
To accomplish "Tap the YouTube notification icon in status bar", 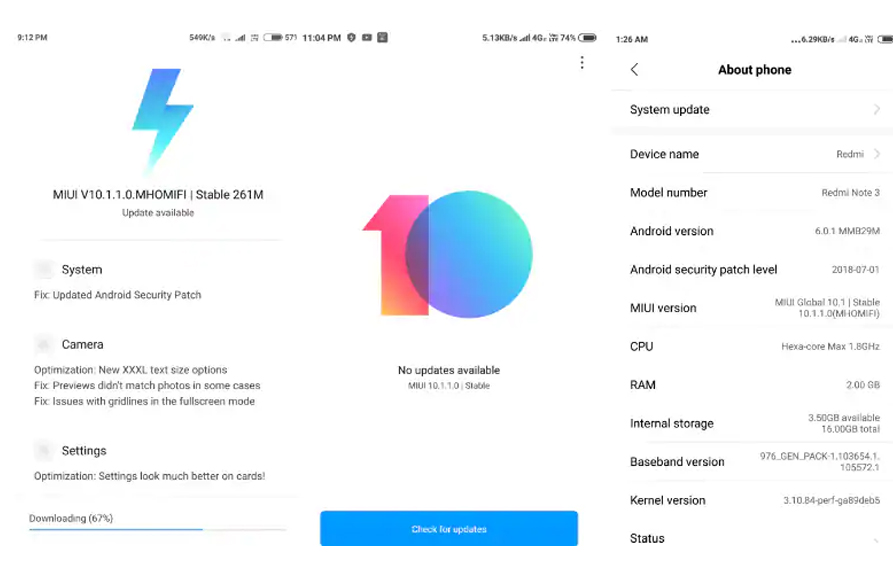I will point(367,38).
